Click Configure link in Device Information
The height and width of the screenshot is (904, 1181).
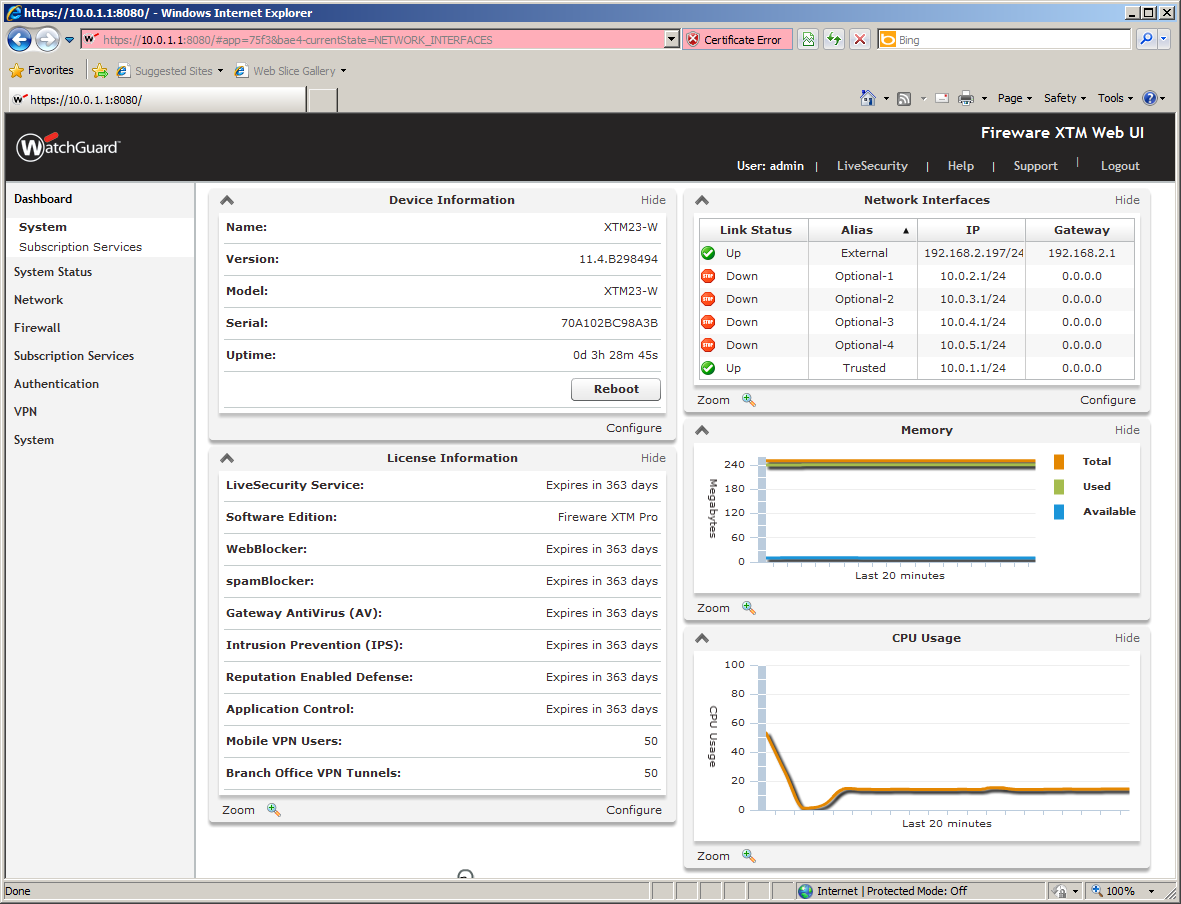[634, 428]
